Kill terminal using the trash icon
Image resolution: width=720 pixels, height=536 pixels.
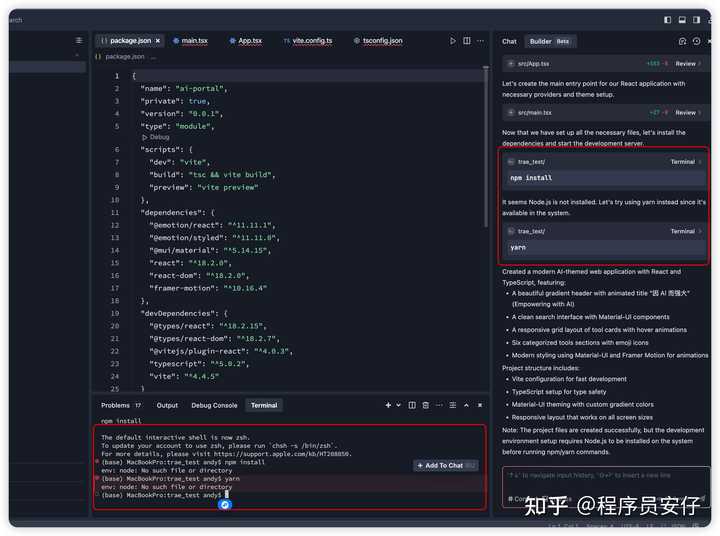pyautogui.click(x=426, y=405)
